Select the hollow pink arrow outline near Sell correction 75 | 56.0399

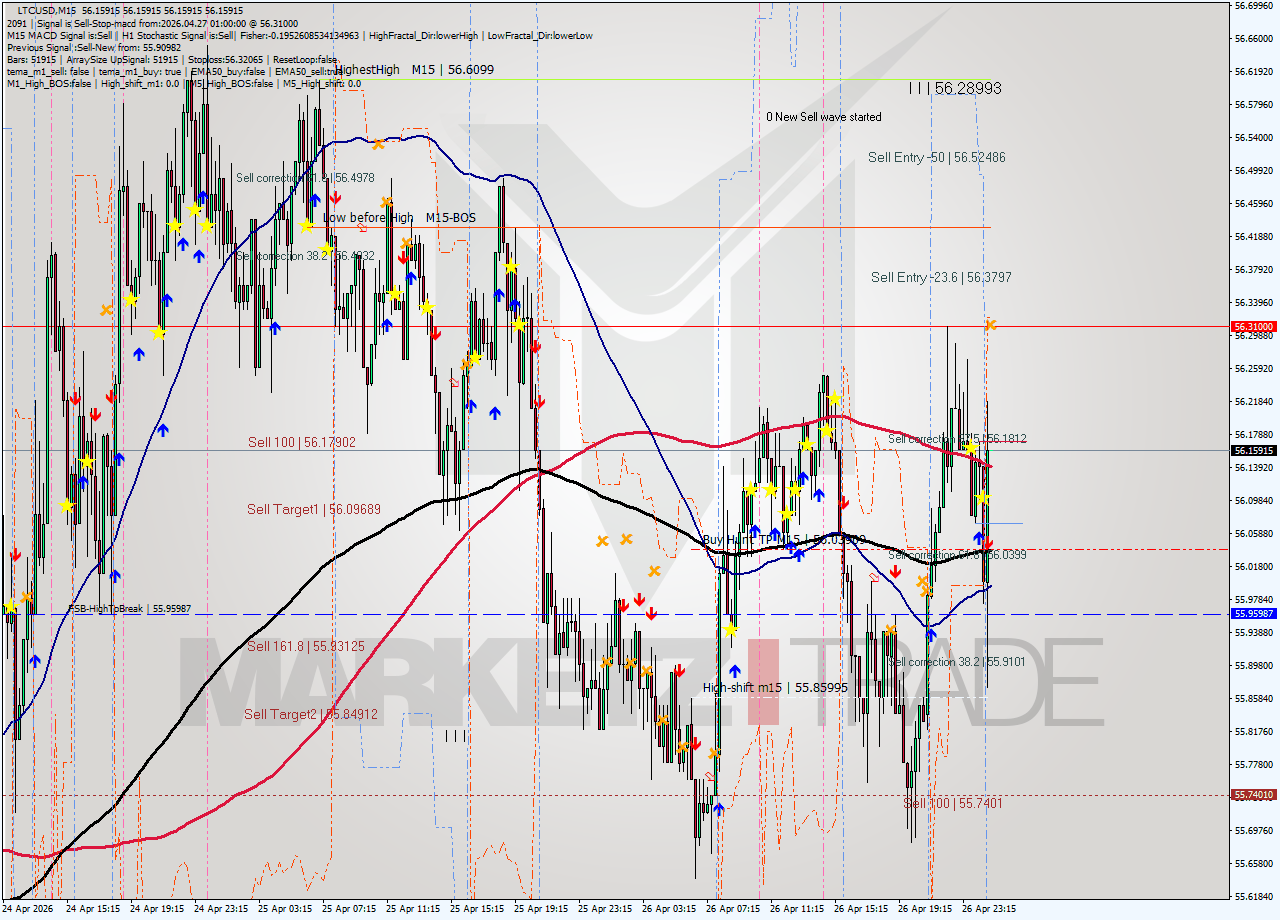coord(874,577)
